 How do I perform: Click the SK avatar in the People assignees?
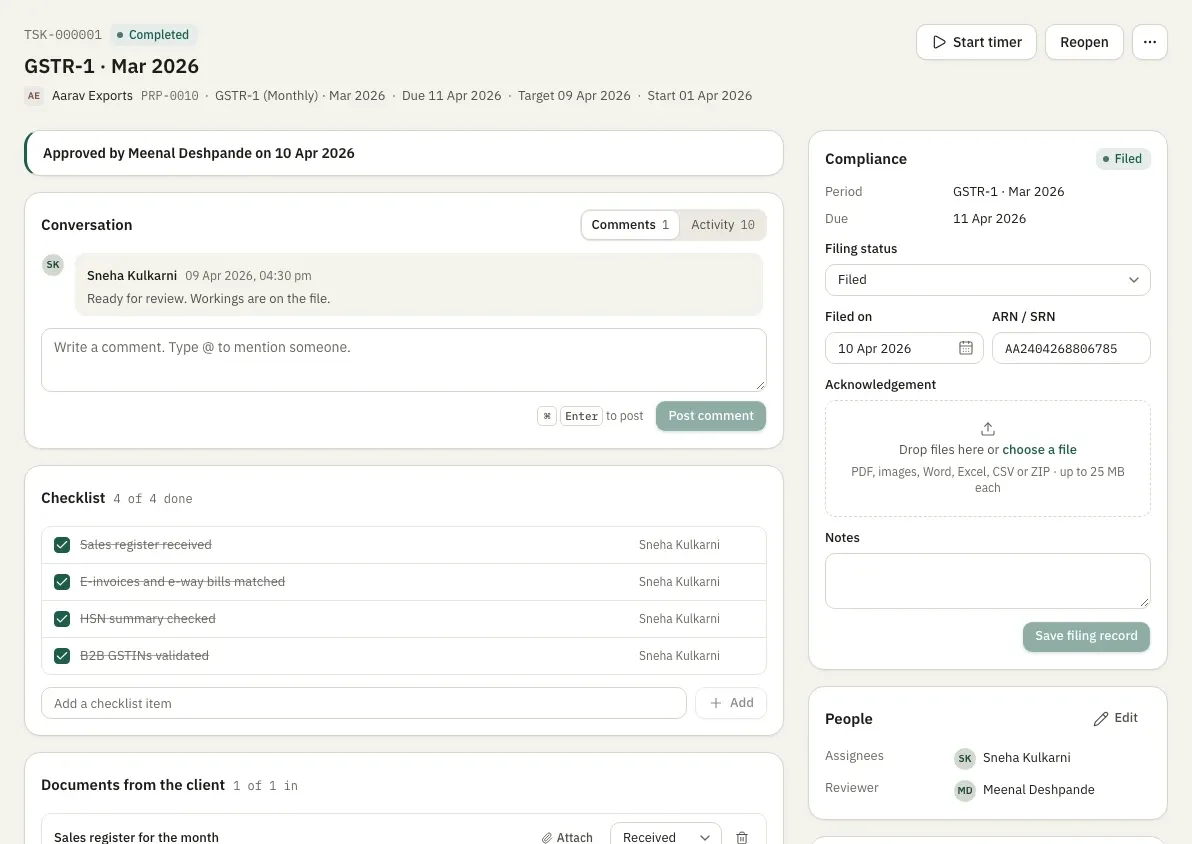(965, 758)
